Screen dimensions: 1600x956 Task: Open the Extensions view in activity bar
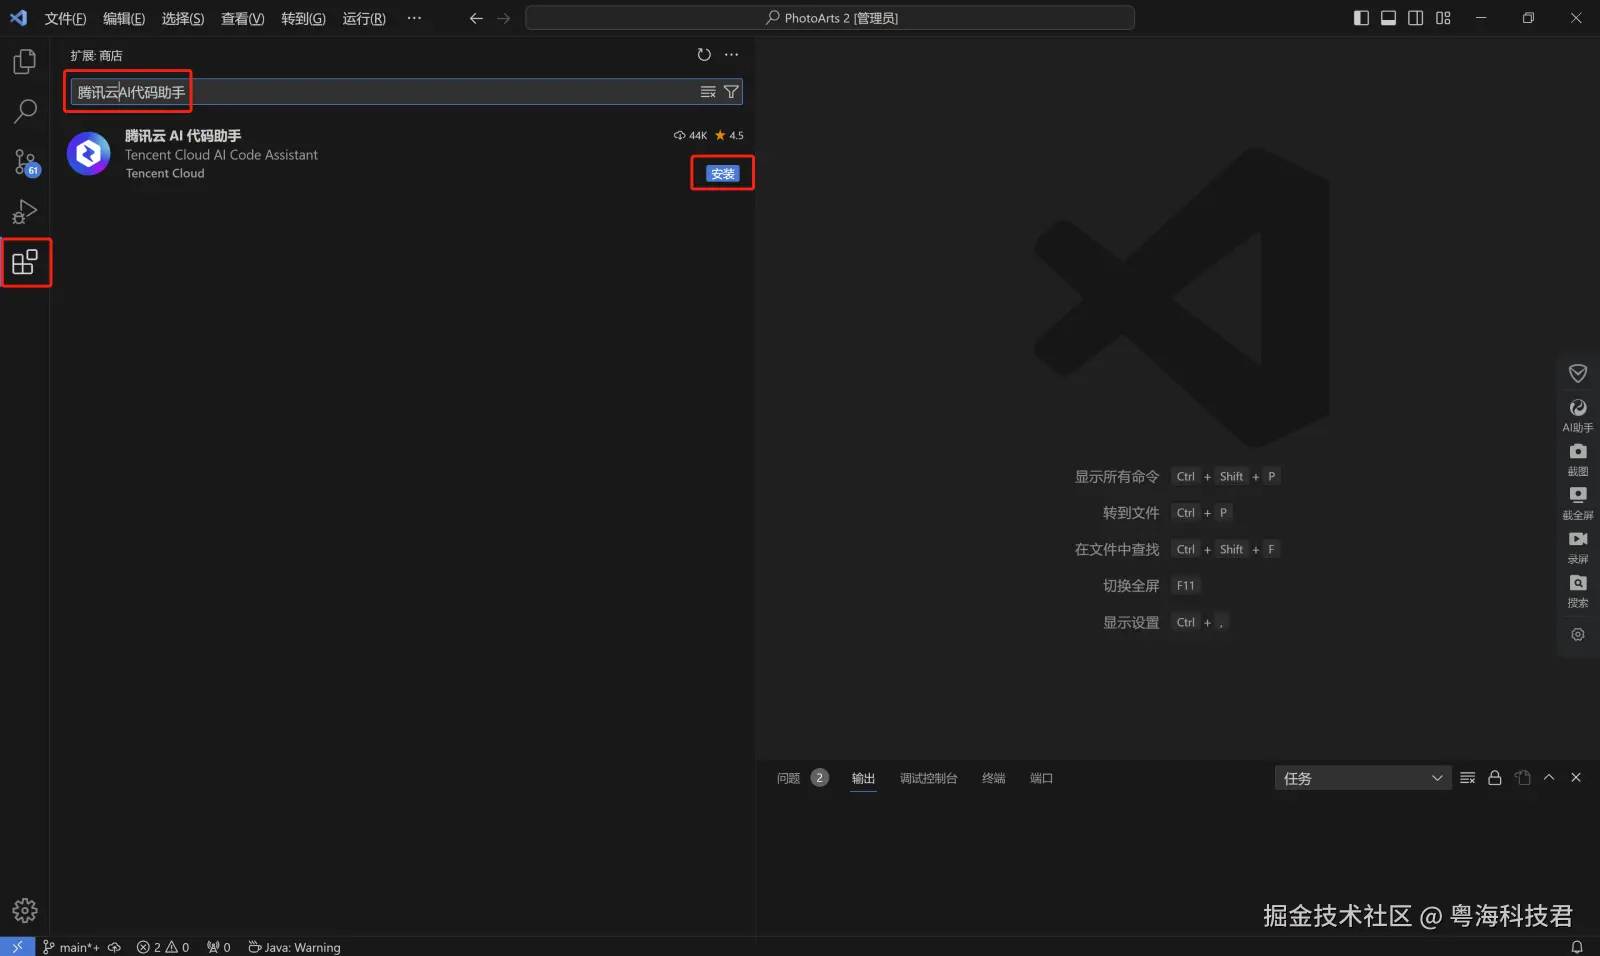click(25, 262)
